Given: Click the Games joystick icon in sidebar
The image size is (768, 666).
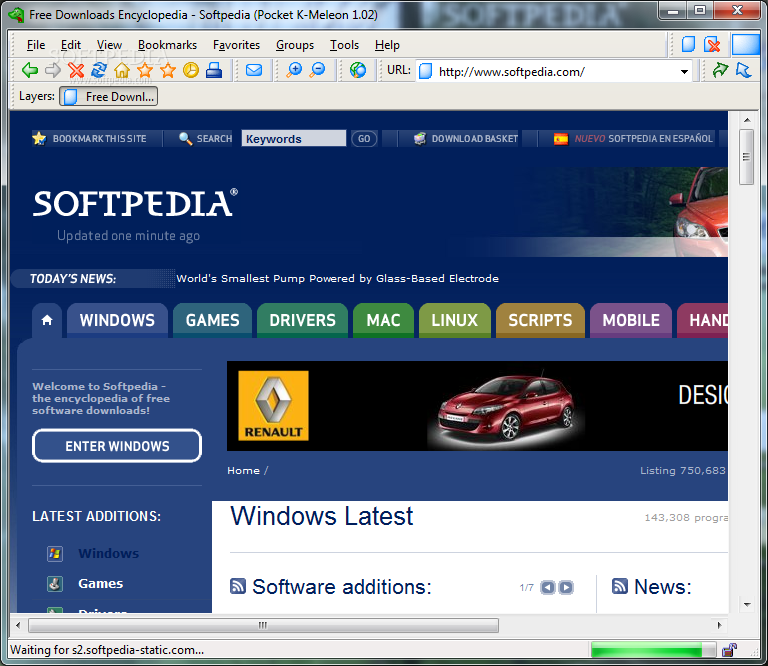Looking at the screenshot, I should pyautogui.click(x=55, y=584).
